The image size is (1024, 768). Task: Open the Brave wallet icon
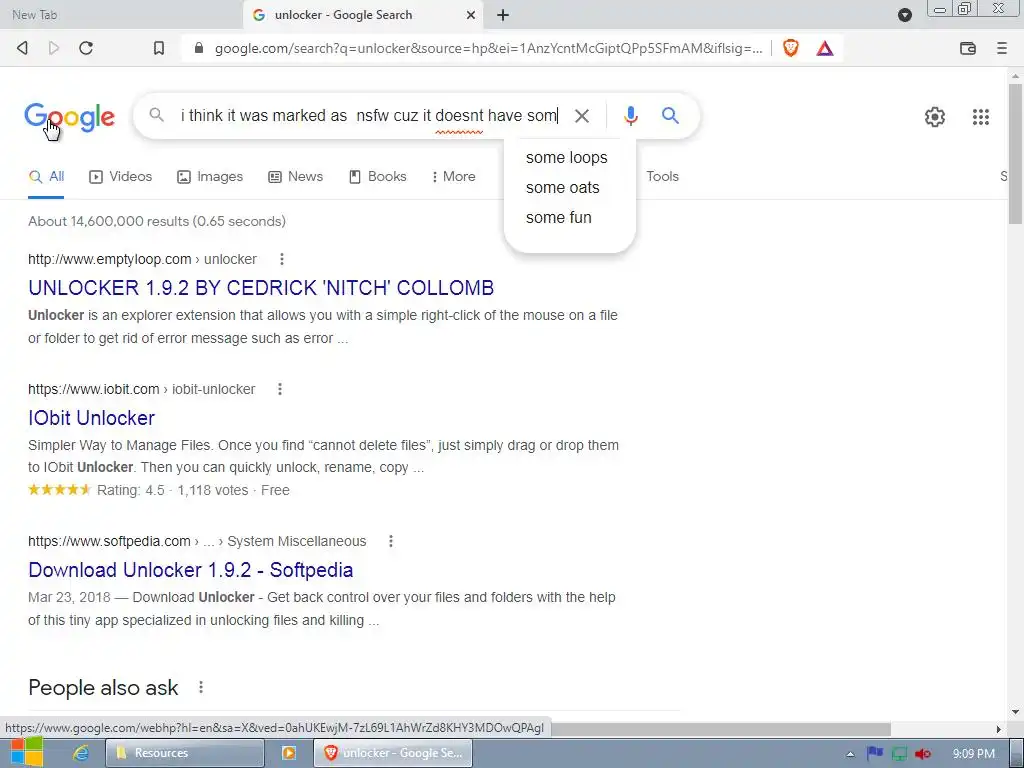(x=968, y=48)
